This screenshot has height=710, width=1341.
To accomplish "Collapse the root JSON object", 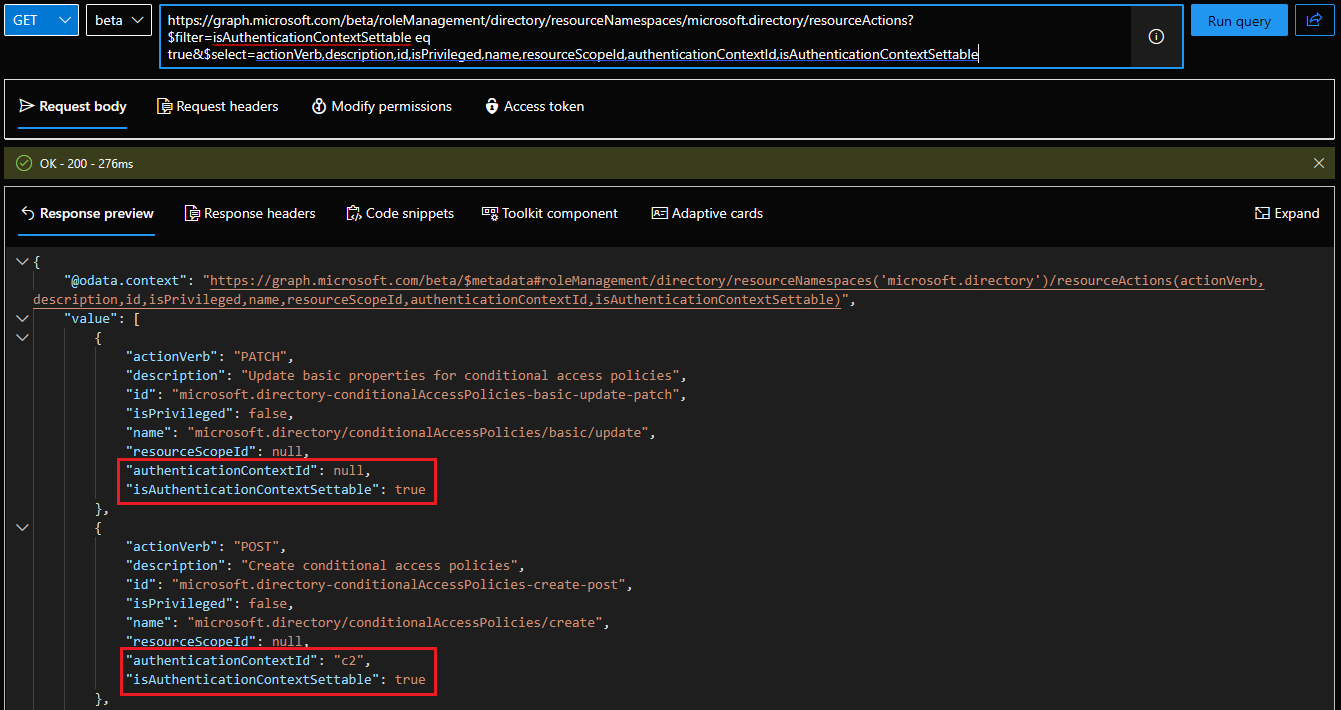I will tap(23, 262).
